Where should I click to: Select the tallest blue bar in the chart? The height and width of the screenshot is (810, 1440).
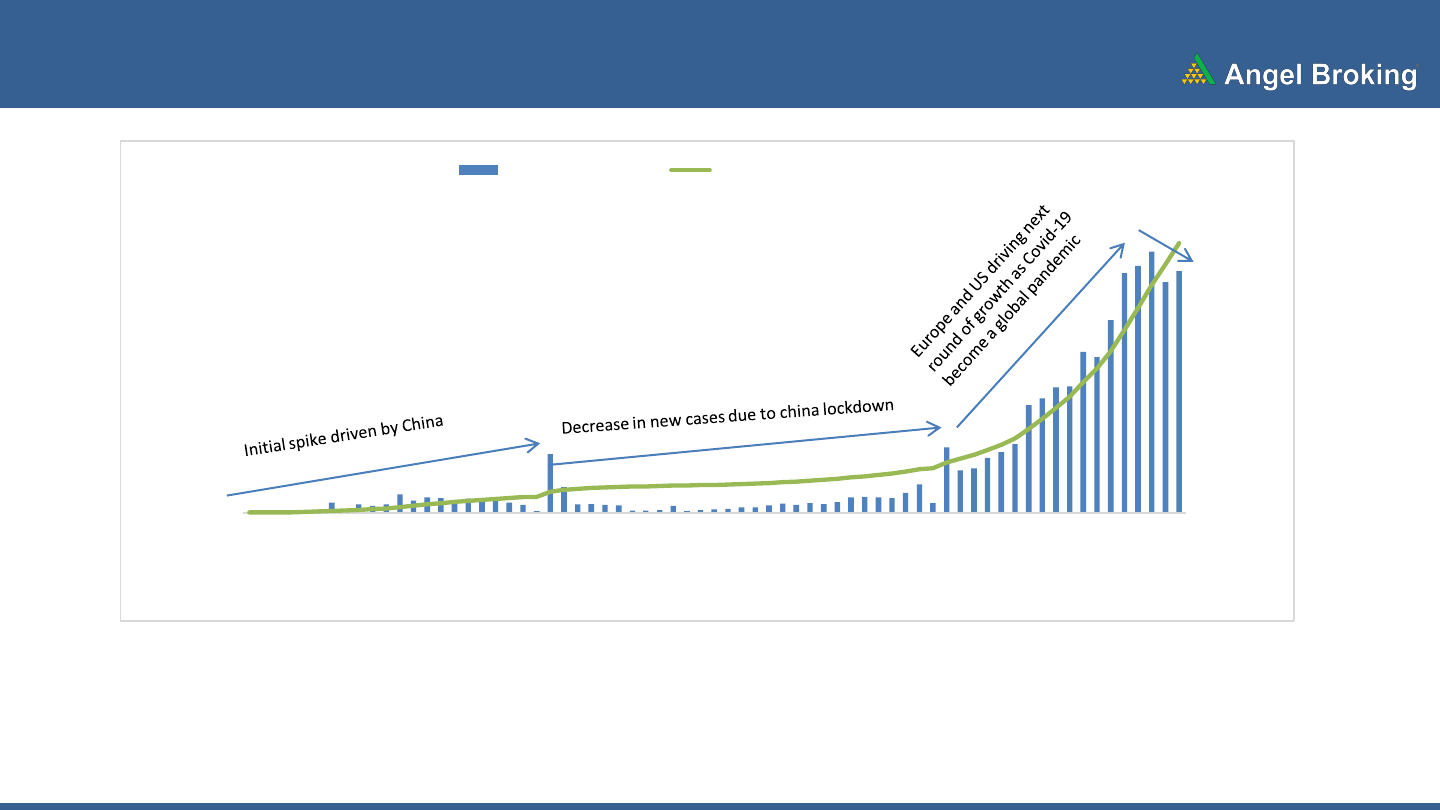[x=1151, y=380]
